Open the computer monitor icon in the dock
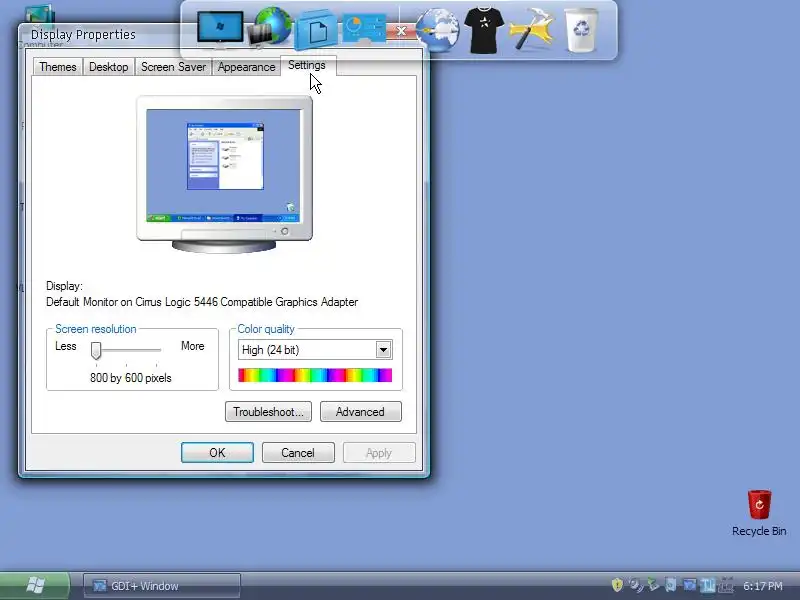Screen dimensions: 800x600 (x=220, y=29)
